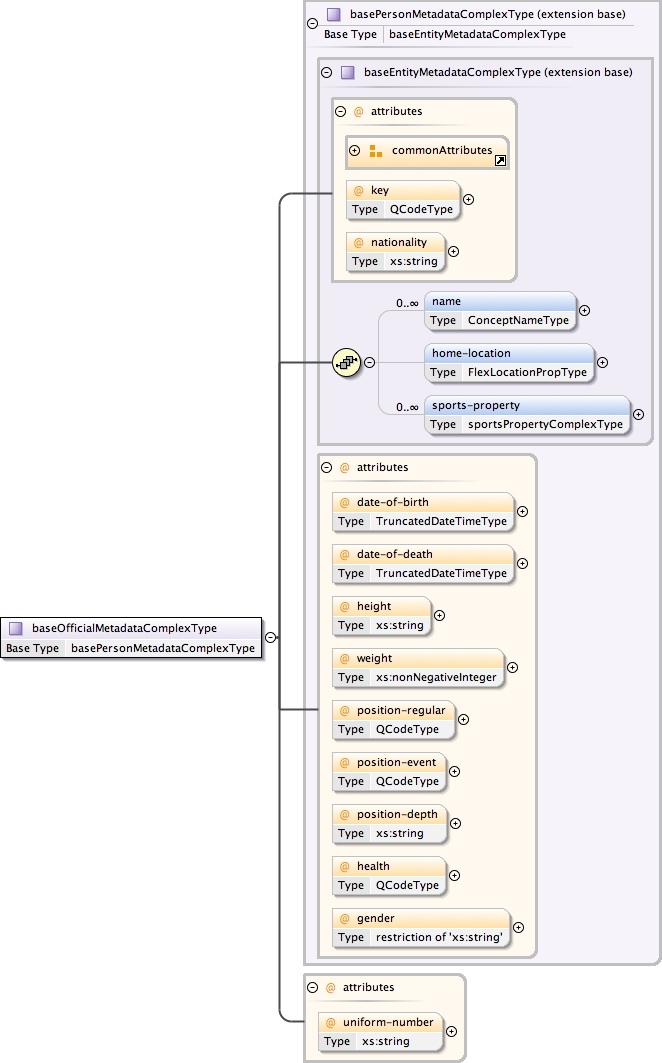This screenshot has height=1063, width=662.
Task: Expand the nationality attribute details
Action: click(453, 252)
